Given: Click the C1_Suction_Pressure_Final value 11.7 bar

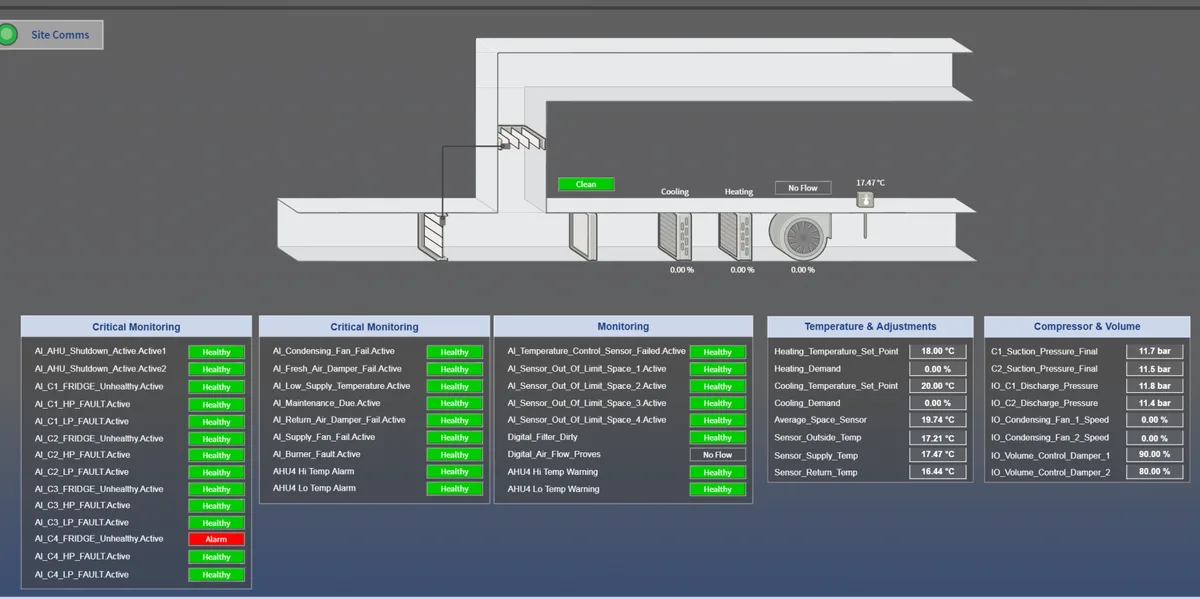Looking at the screenshot, I should (x=1155, y=352).
